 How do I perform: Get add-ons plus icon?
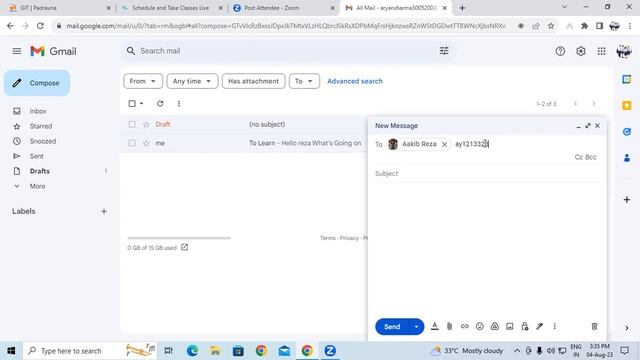click(627, 200)
